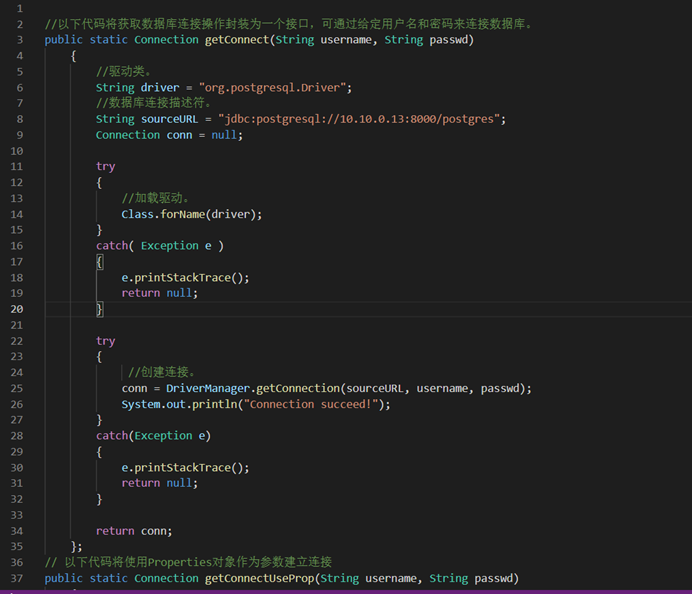692x594 pixels.
Task: Click the passwd argument on line 25
Action: 500,388
